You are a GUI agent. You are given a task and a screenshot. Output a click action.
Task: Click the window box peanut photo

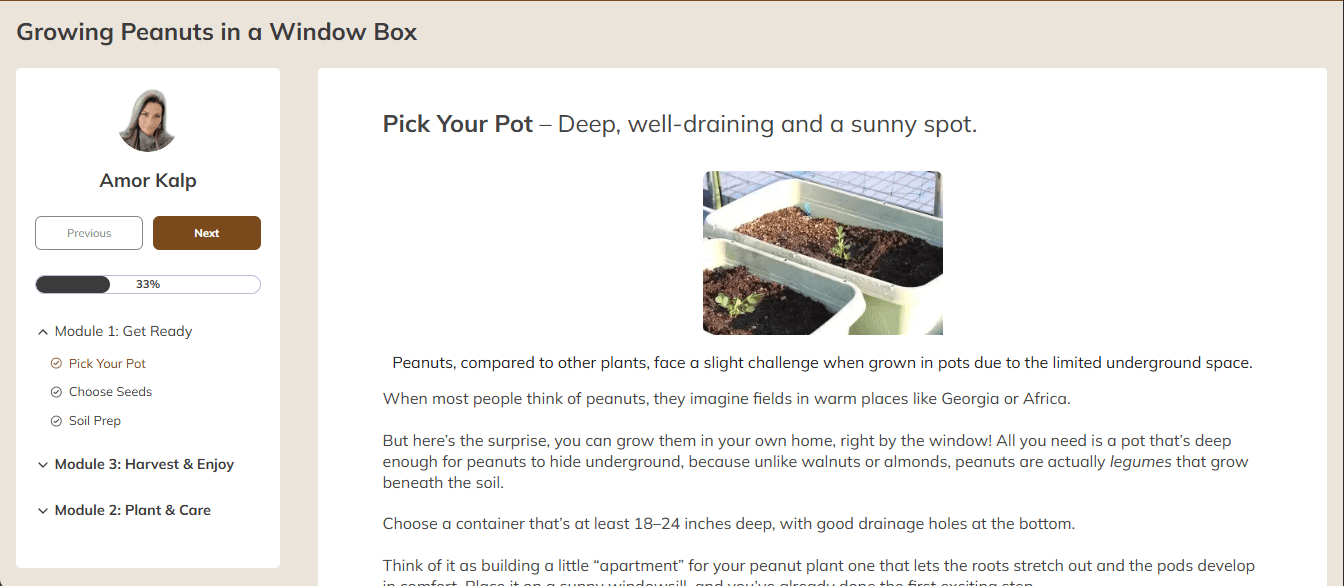(823, 253)
